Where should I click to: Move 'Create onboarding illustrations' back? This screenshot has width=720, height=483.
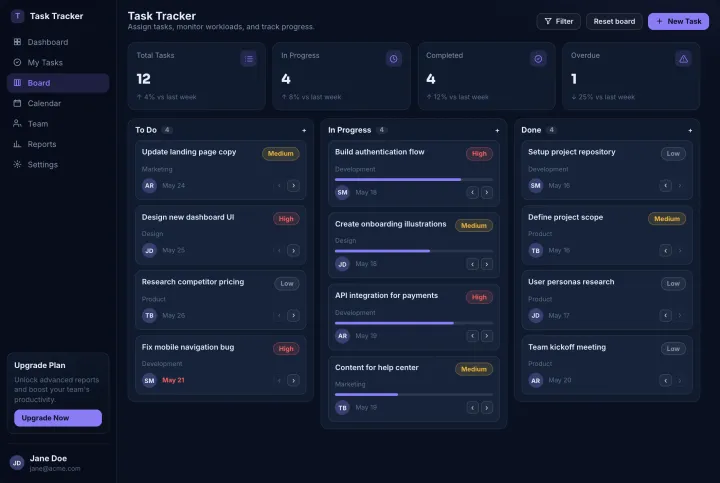click(472, 264)
